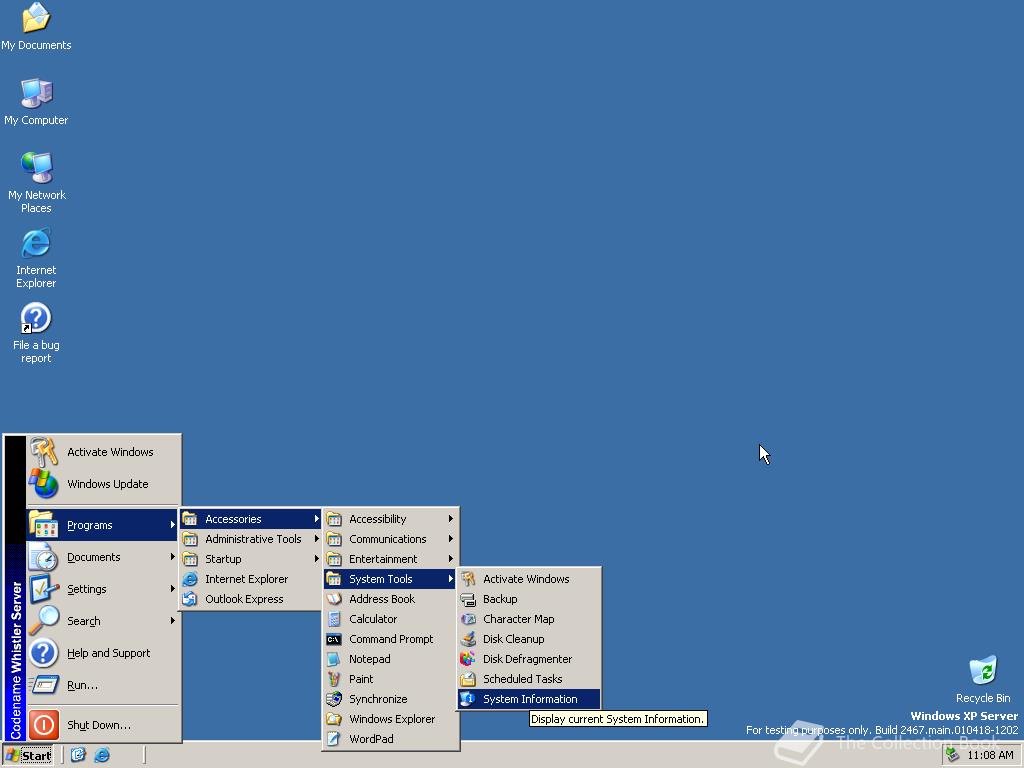Click Run... label in Start menu
Viewport: 1024px width, 768px height.
click(x=82, y=685)
